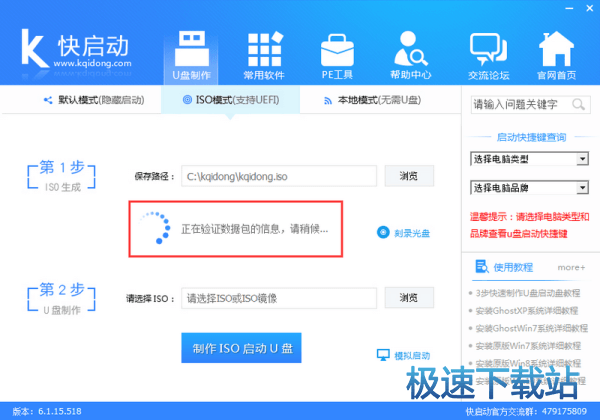Open 安装GhostXP系统详细教程
The image size is (600, 420).
tap(527, 311)
